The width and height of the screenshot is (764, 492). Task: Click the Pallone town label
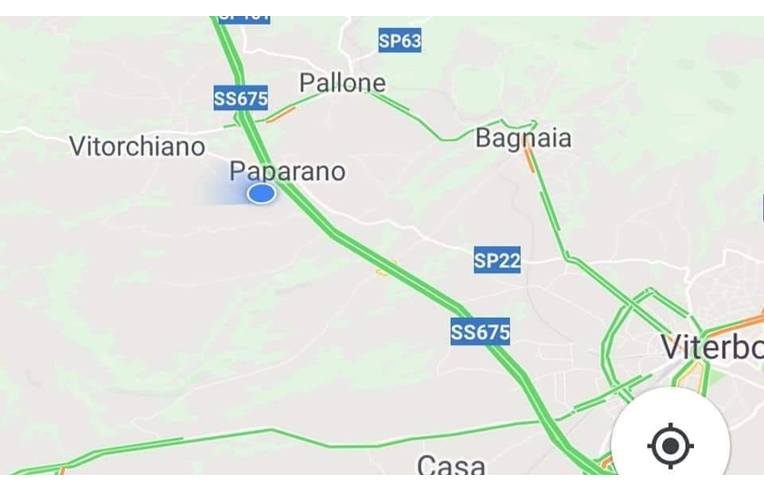tap(343, 83)
